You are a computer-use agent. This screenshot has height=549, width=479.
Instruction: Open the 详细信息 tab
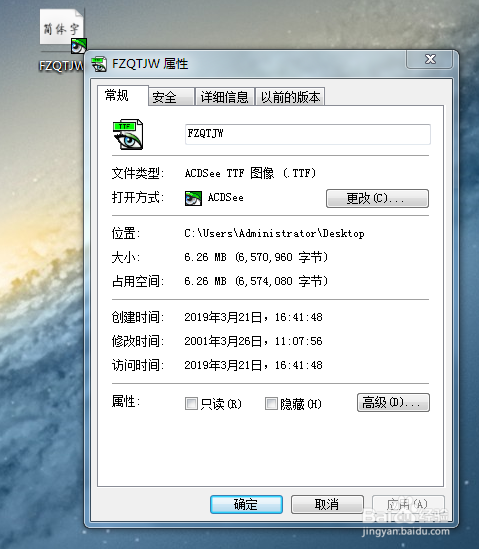click(224, 97)
